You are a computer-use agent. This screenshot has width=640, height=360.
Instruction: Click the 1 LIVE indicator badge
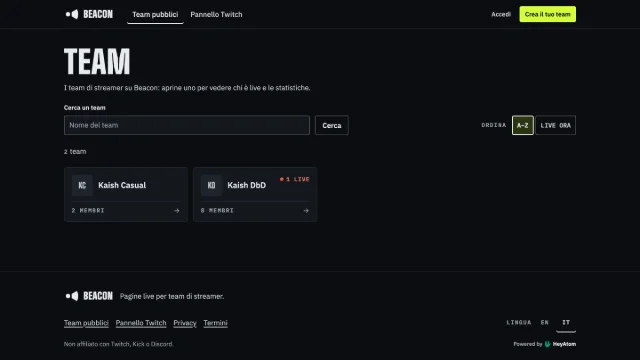[294, 179]
